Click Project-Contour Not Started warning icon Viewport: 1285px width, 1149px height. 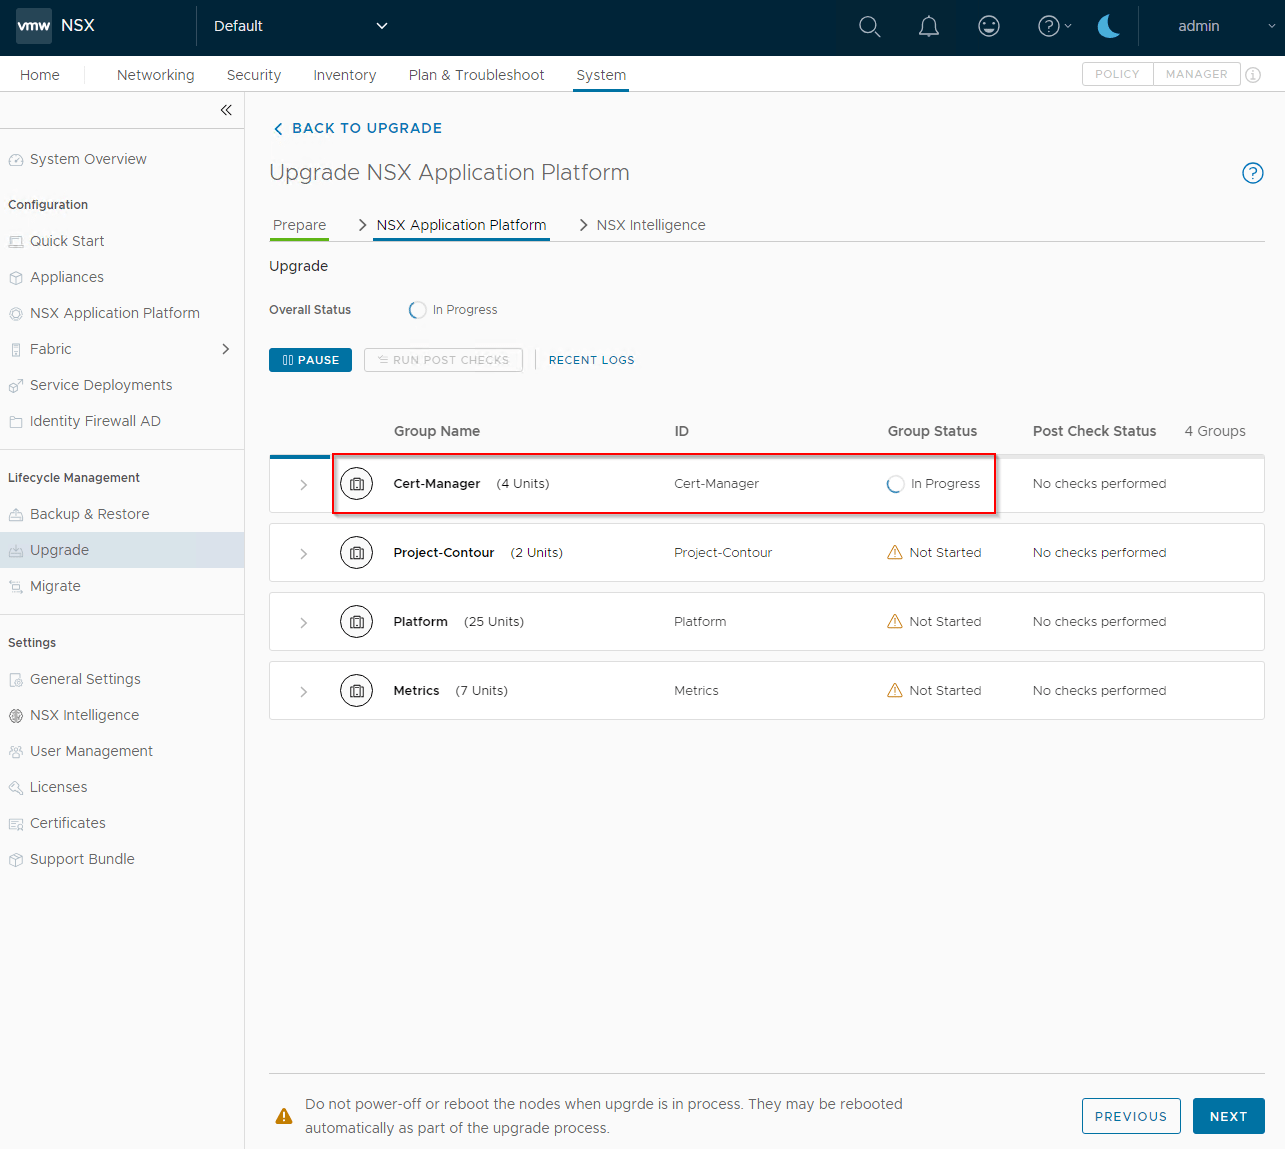click(895, 552)
